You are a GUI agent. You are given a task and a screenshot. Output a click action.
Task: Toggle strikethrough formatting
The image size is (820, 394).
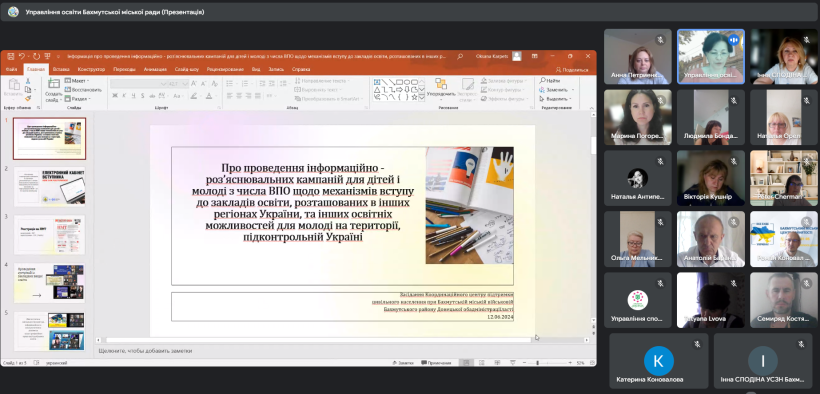[x=153, y=96]
